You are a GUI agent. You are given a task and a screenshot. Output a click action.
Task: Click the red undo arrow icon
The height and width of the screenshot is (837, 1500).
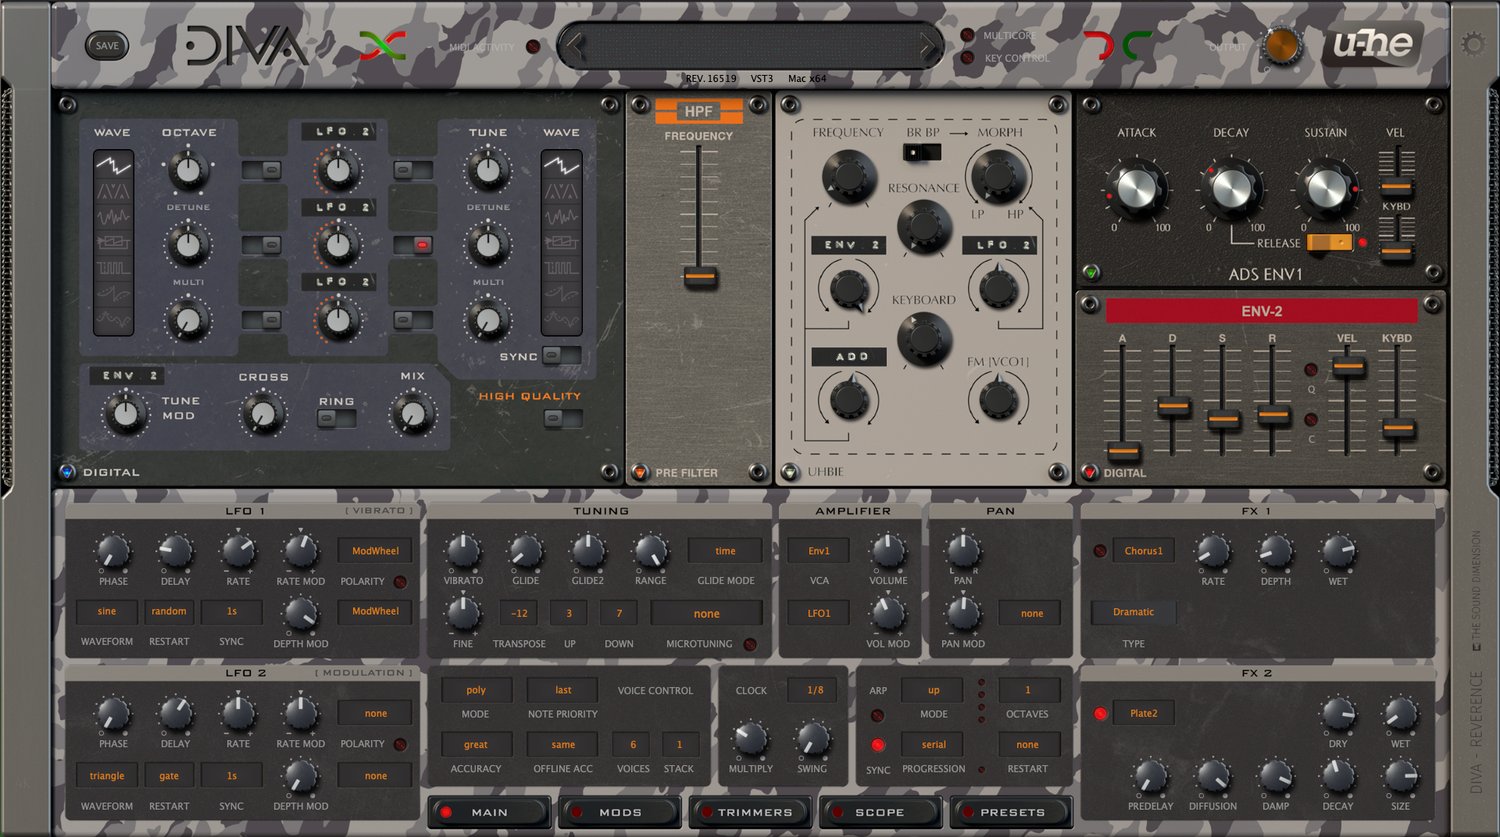pos(1098,46)
